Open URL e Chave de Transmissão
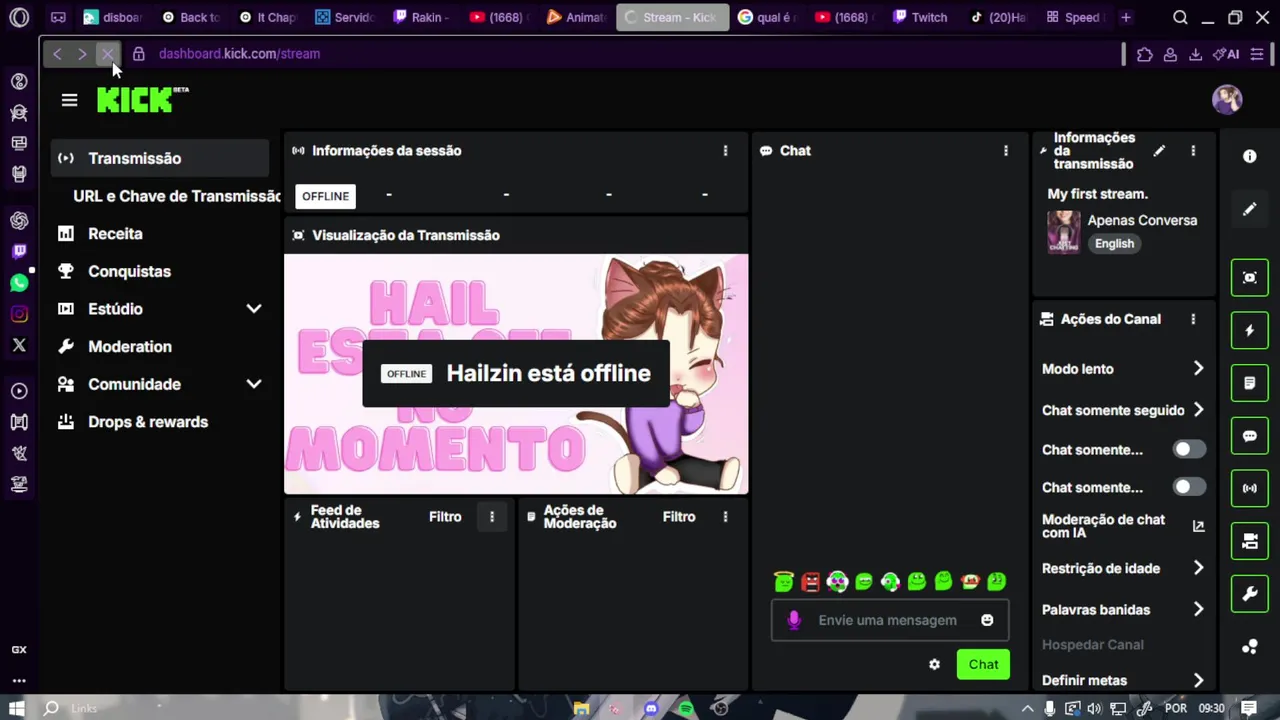Image resolution: width=1280 pixels, height=720 pixels. (176, 196)
